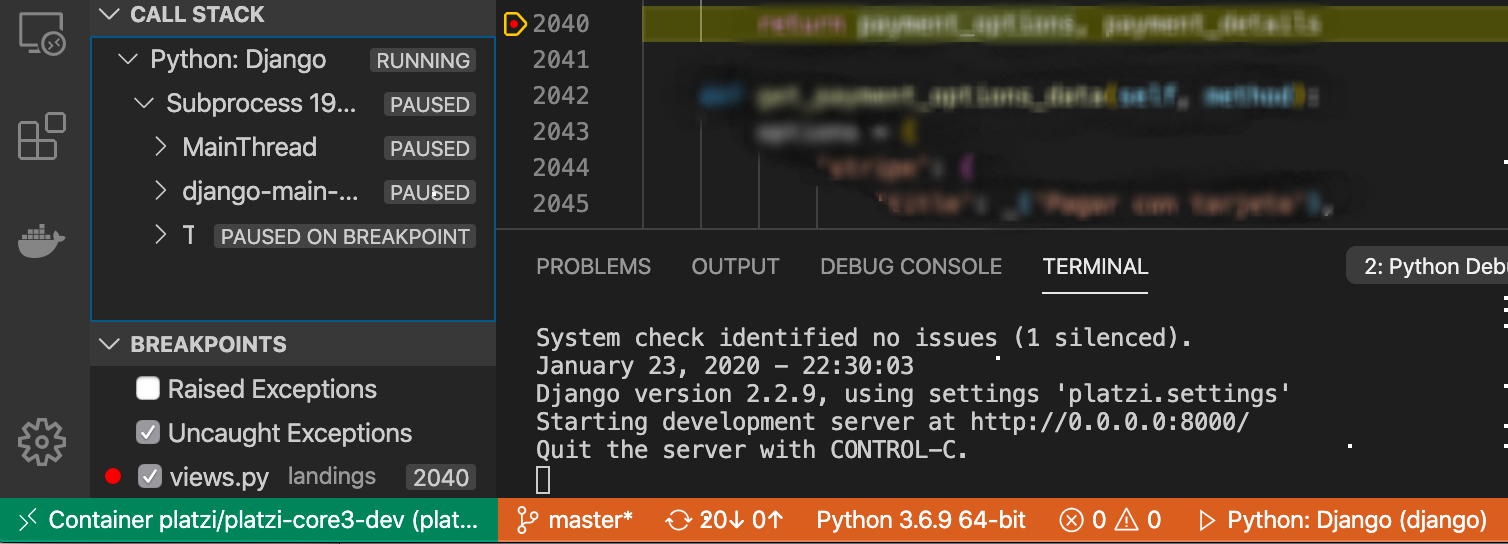The image size is (1508, 544).
Task: Click the PAUSED ON BREAKPOINT badge
Action: point(345,237)
